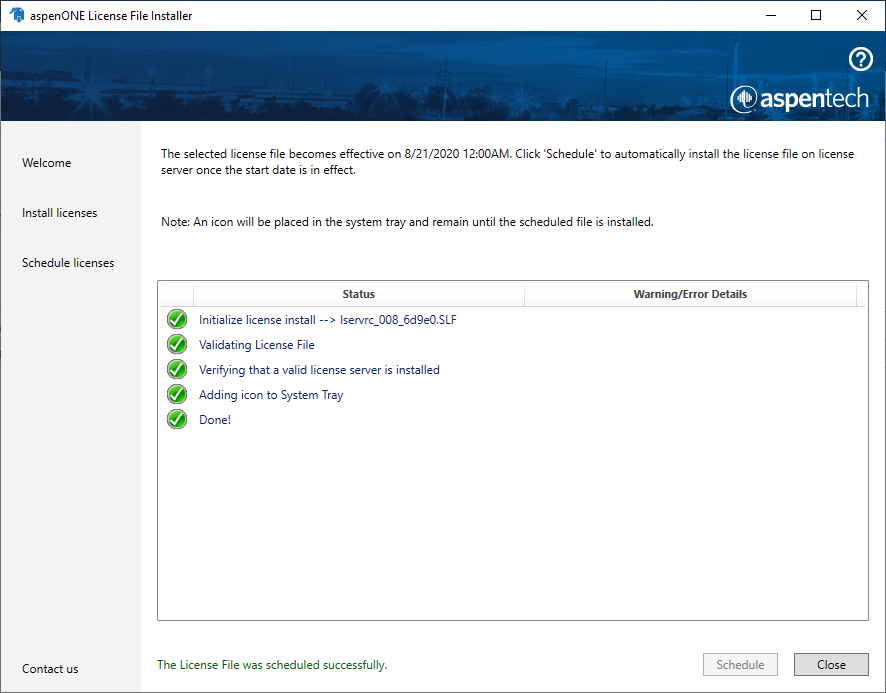The image size is (886, 693).
Task: Click 'The License File was scheduled successfully.' message
Action: pyautogui.click(x=272, y=665)
